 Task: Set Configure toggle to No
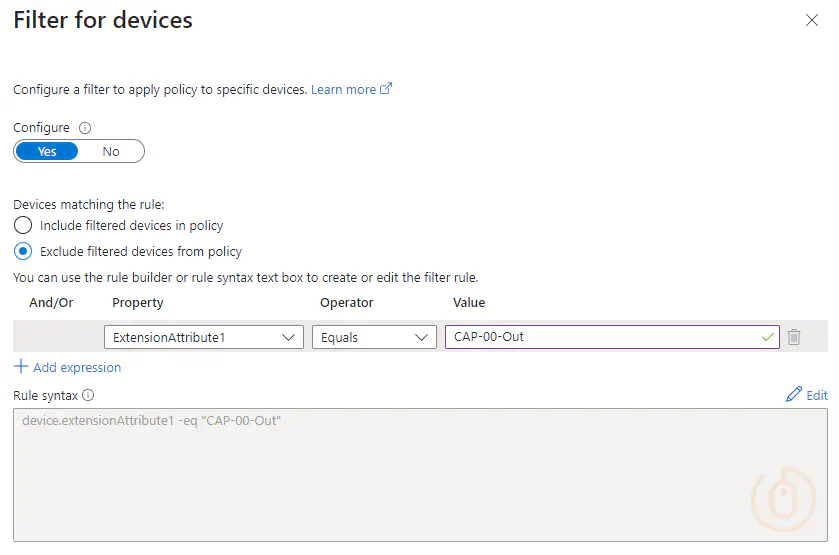click(111, 151)
